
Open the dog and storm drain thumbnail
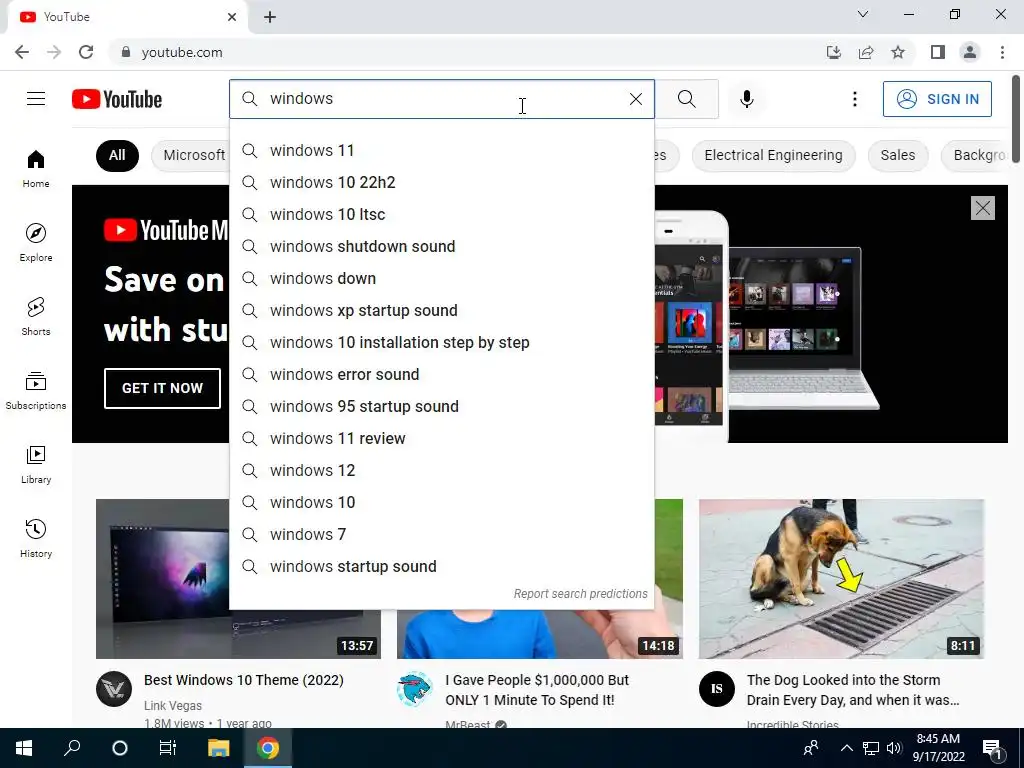[841, 579]
